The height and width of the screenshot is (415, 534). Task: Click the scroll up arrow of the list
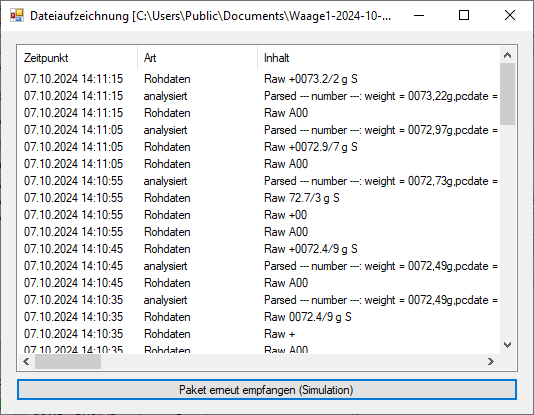point(507,55)
